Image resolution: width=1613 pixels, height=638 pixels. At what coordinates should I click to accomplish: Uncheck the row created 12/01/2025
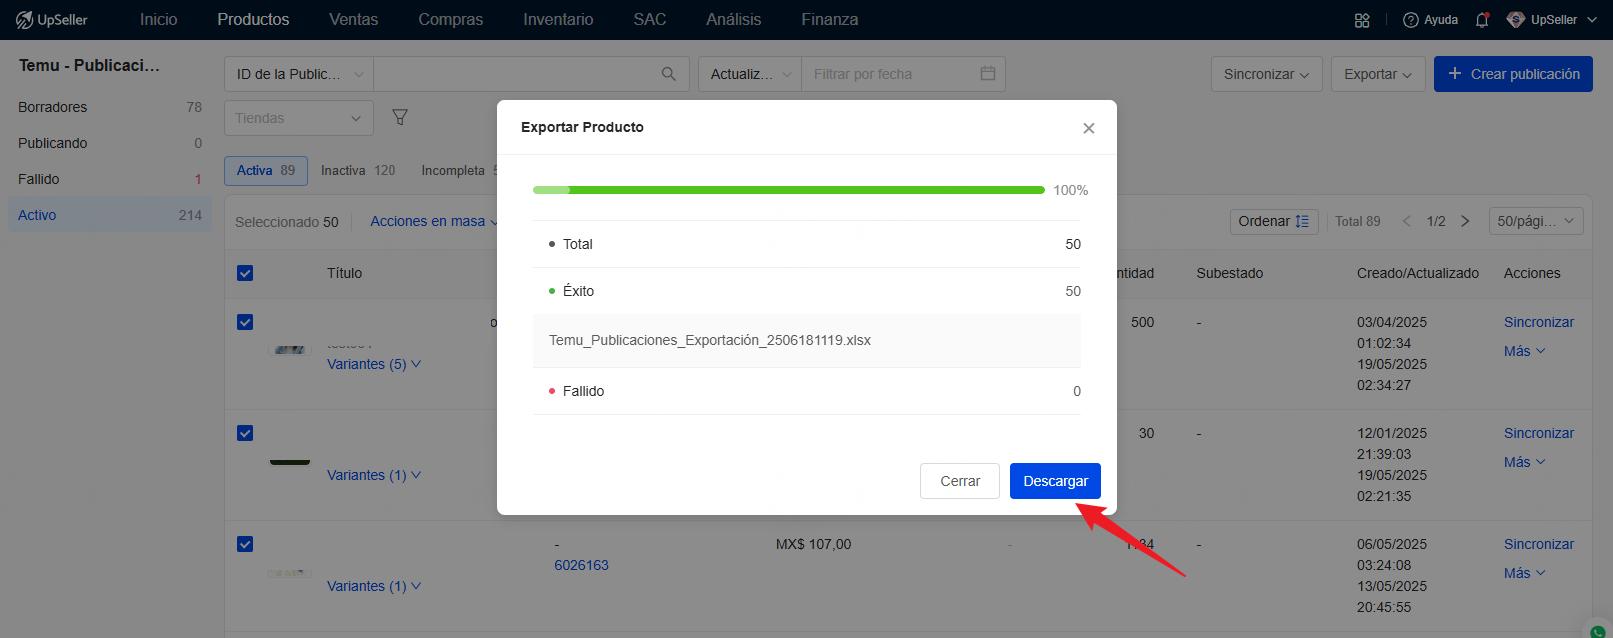click(245, 433)
